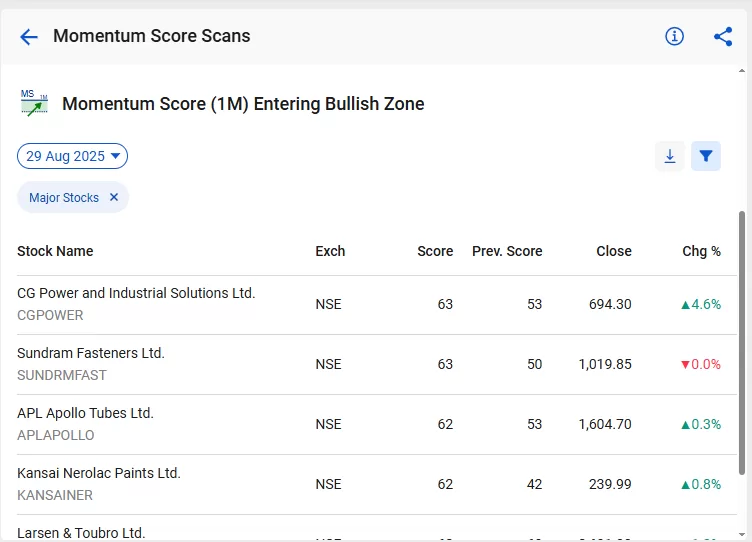752x542 pixels.
Task: Click the APLAPOLLO ticker symbol
Action: [x=56, y=435]
